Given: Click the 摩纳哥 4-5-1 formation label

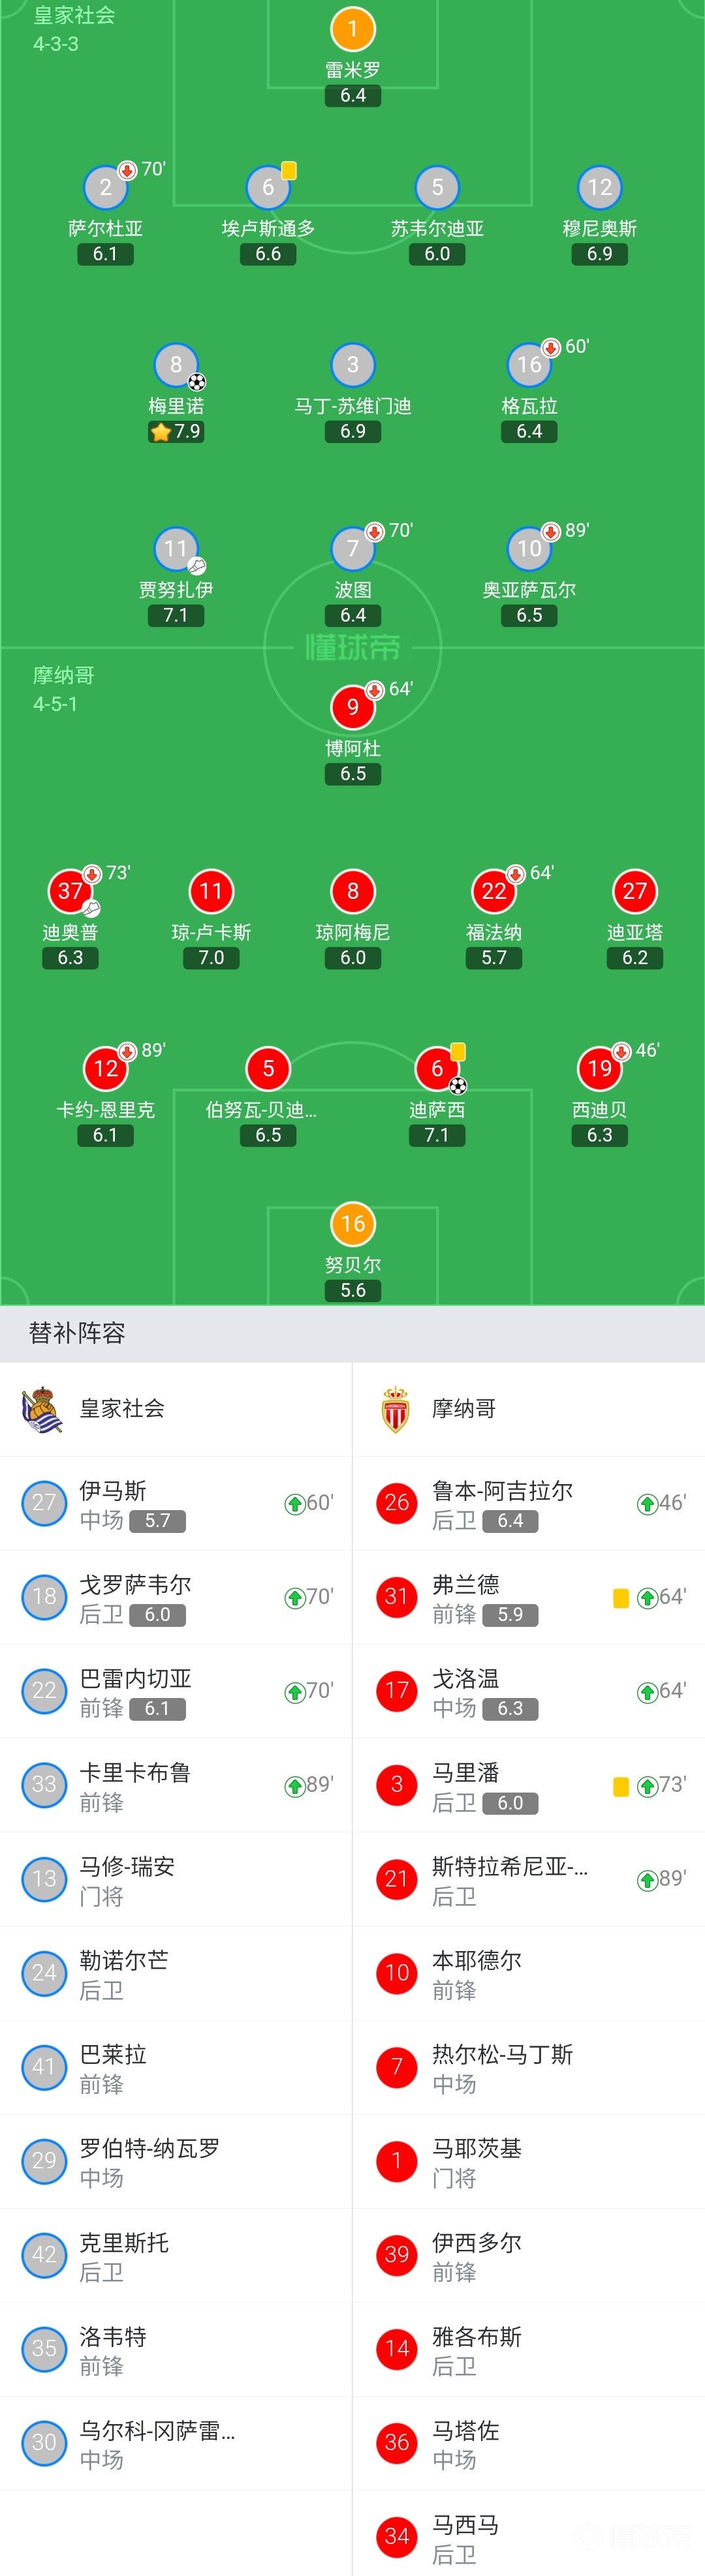Looking at the screenshot, I should tap(64, 689).
